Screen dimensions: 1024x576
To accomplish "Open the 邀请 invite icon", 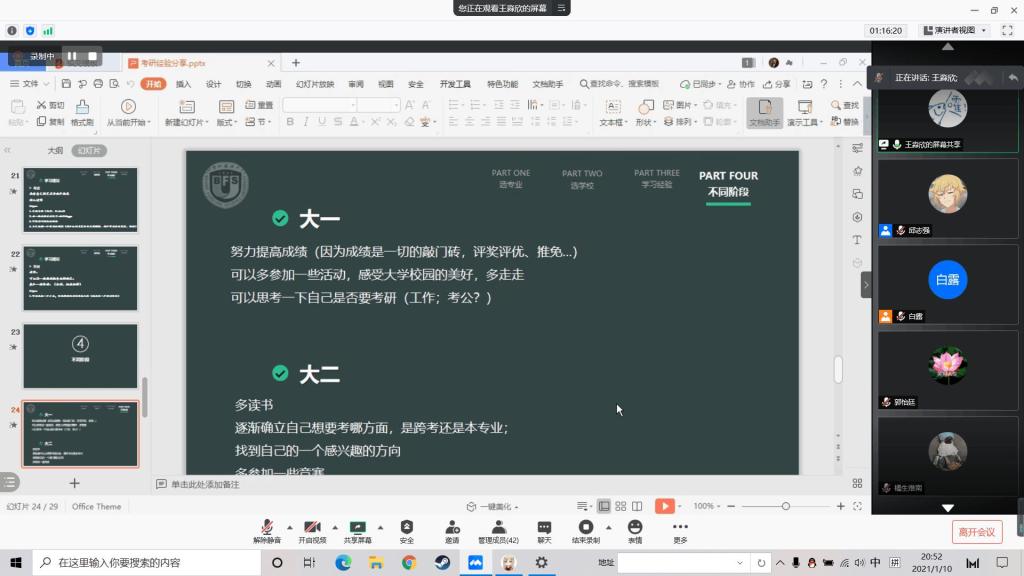I will point(452,527).
